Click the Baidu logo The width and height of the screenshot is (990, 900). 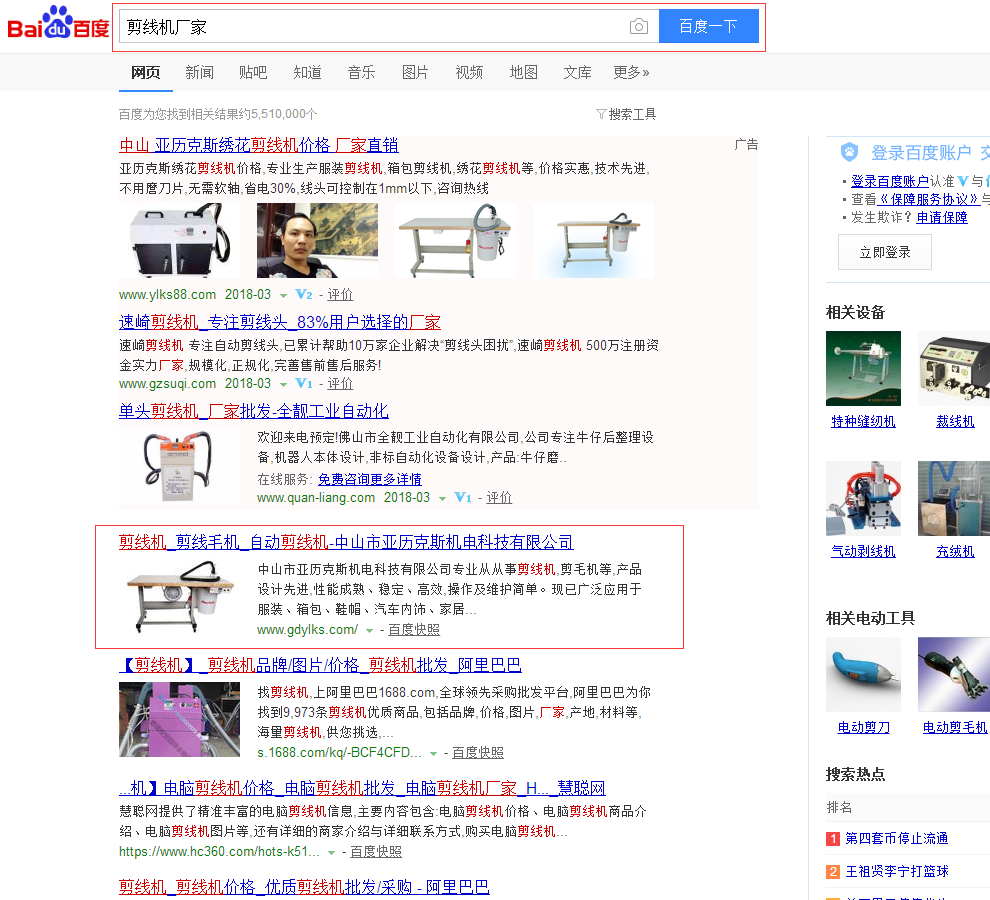tap(58, 24)
